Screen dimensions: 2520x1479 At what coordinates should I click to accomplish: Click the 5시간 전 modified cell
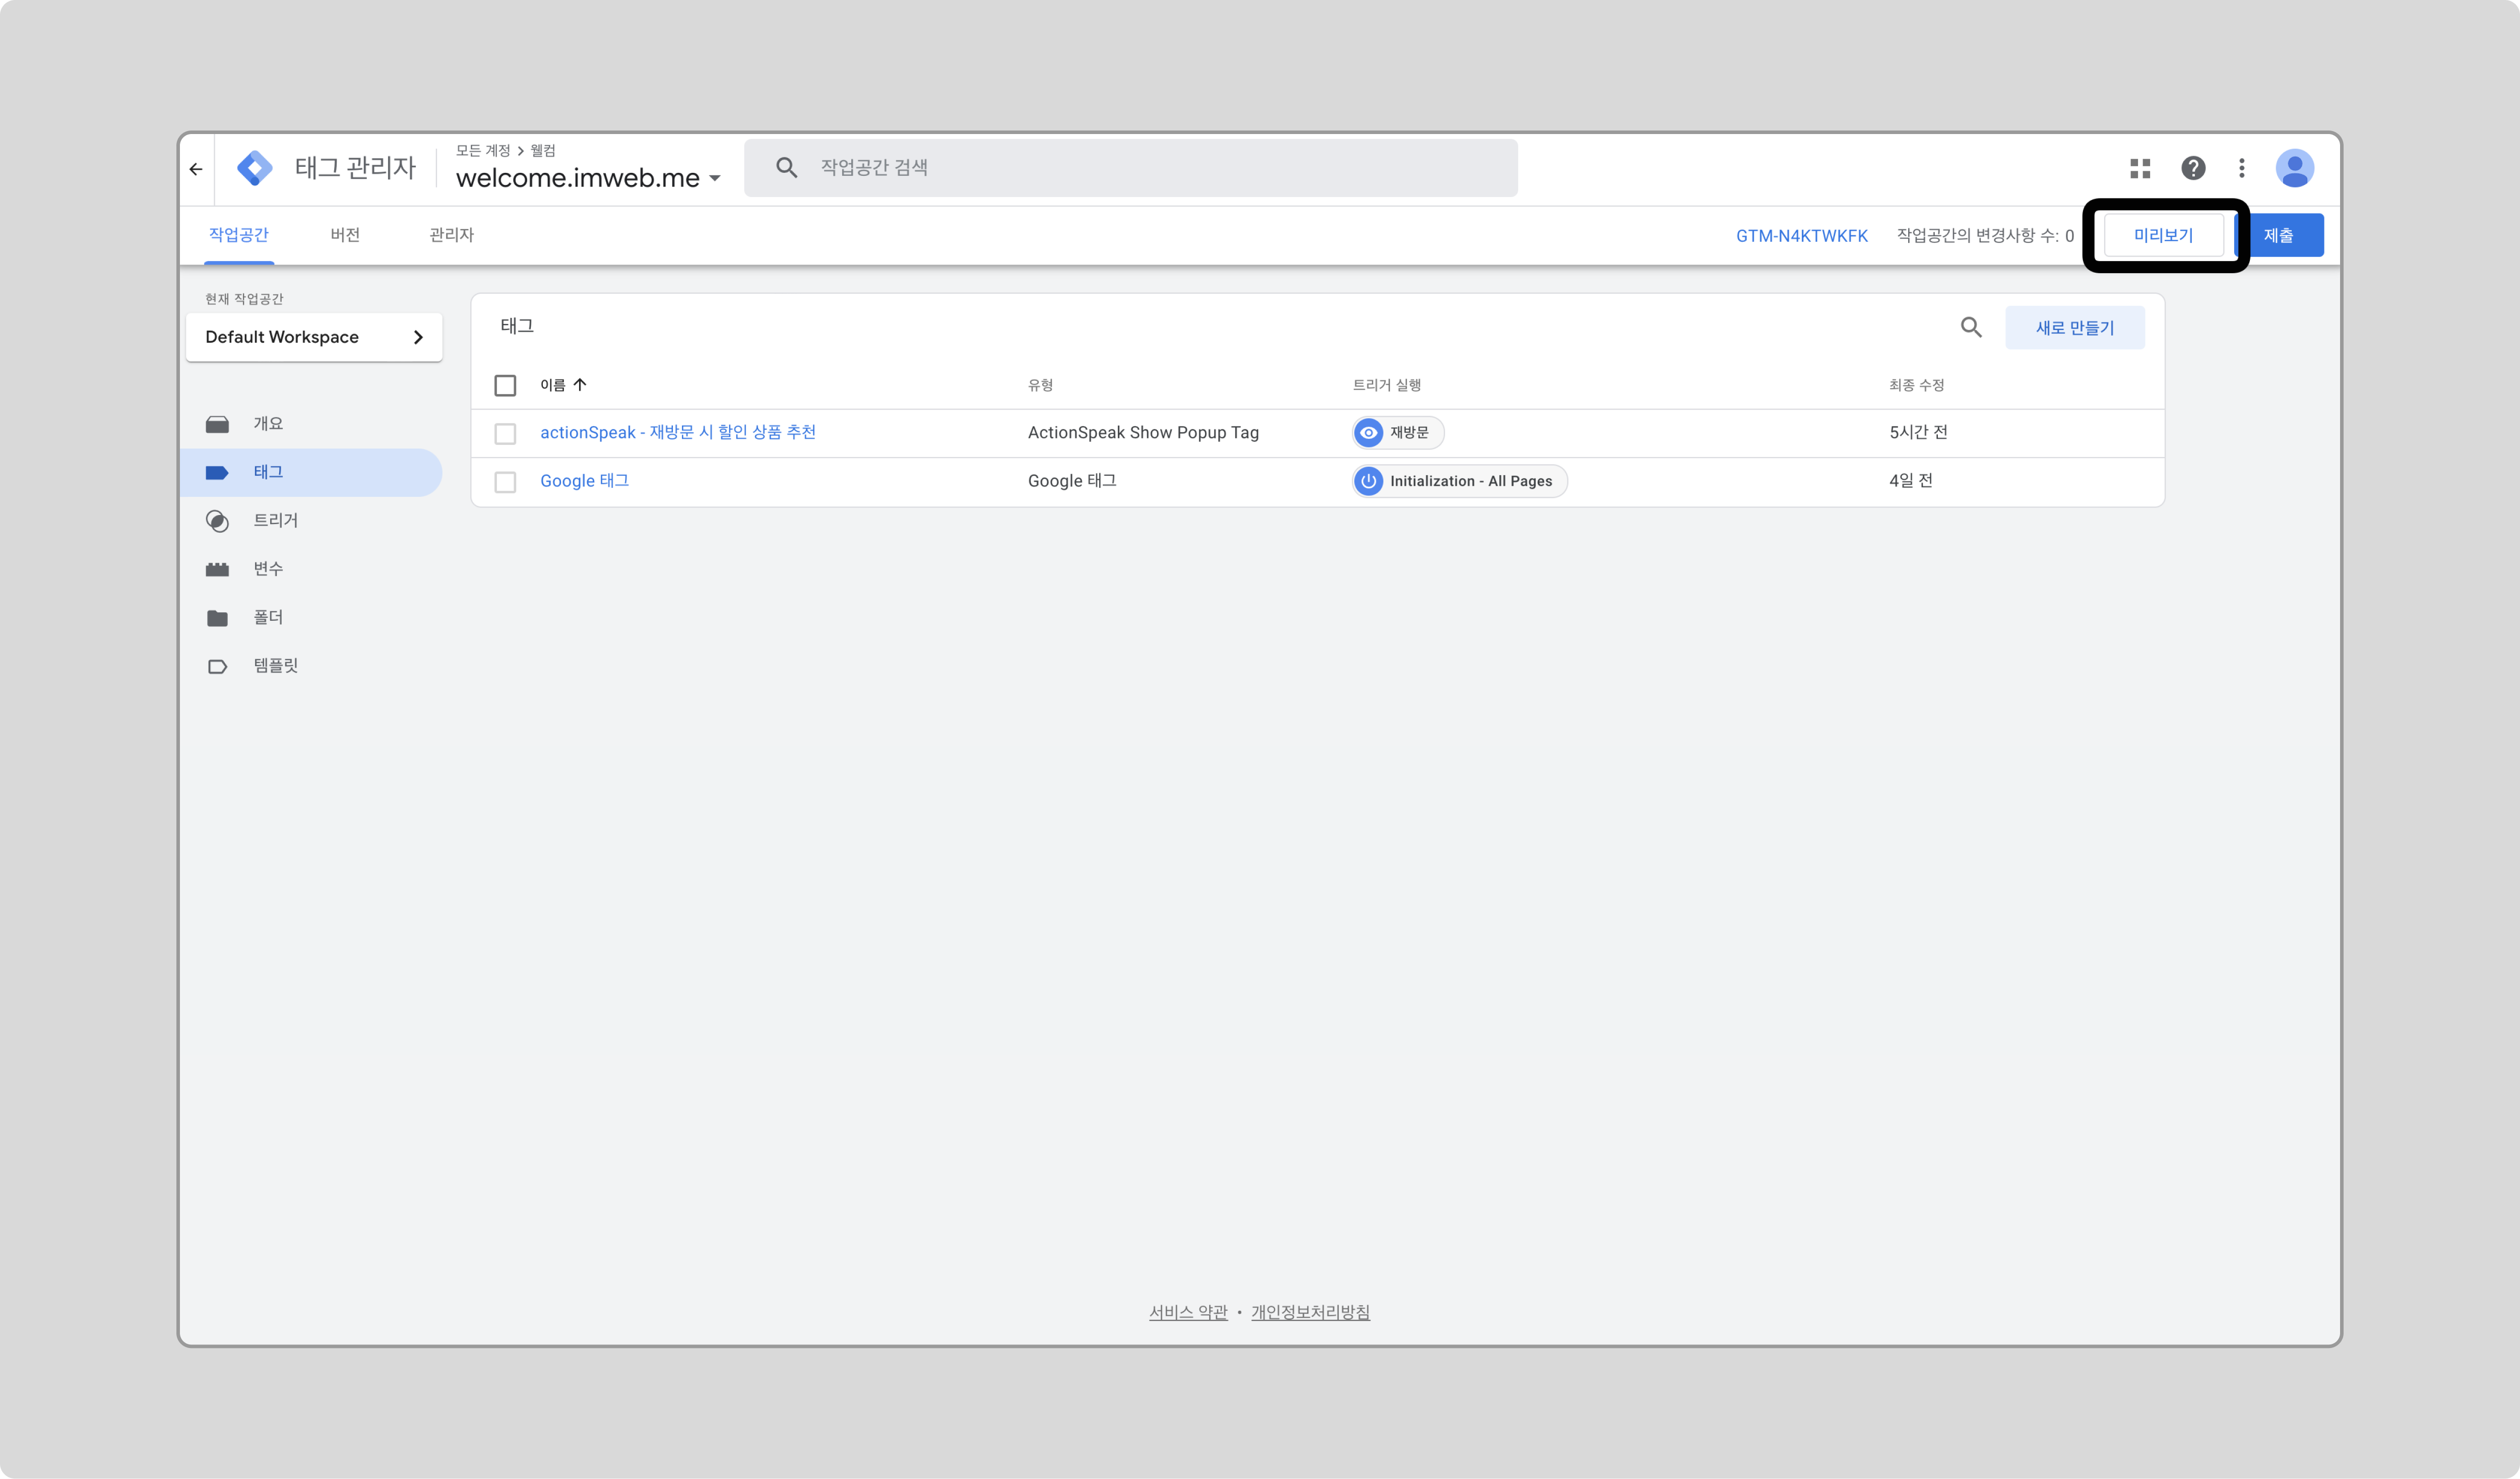click(1918, 432)
